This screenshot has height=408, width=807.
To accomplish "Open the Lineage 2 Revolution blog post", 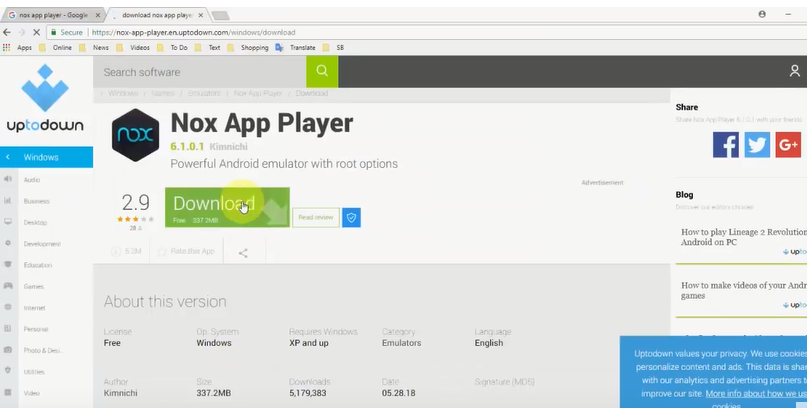I will tap(744, 237).
